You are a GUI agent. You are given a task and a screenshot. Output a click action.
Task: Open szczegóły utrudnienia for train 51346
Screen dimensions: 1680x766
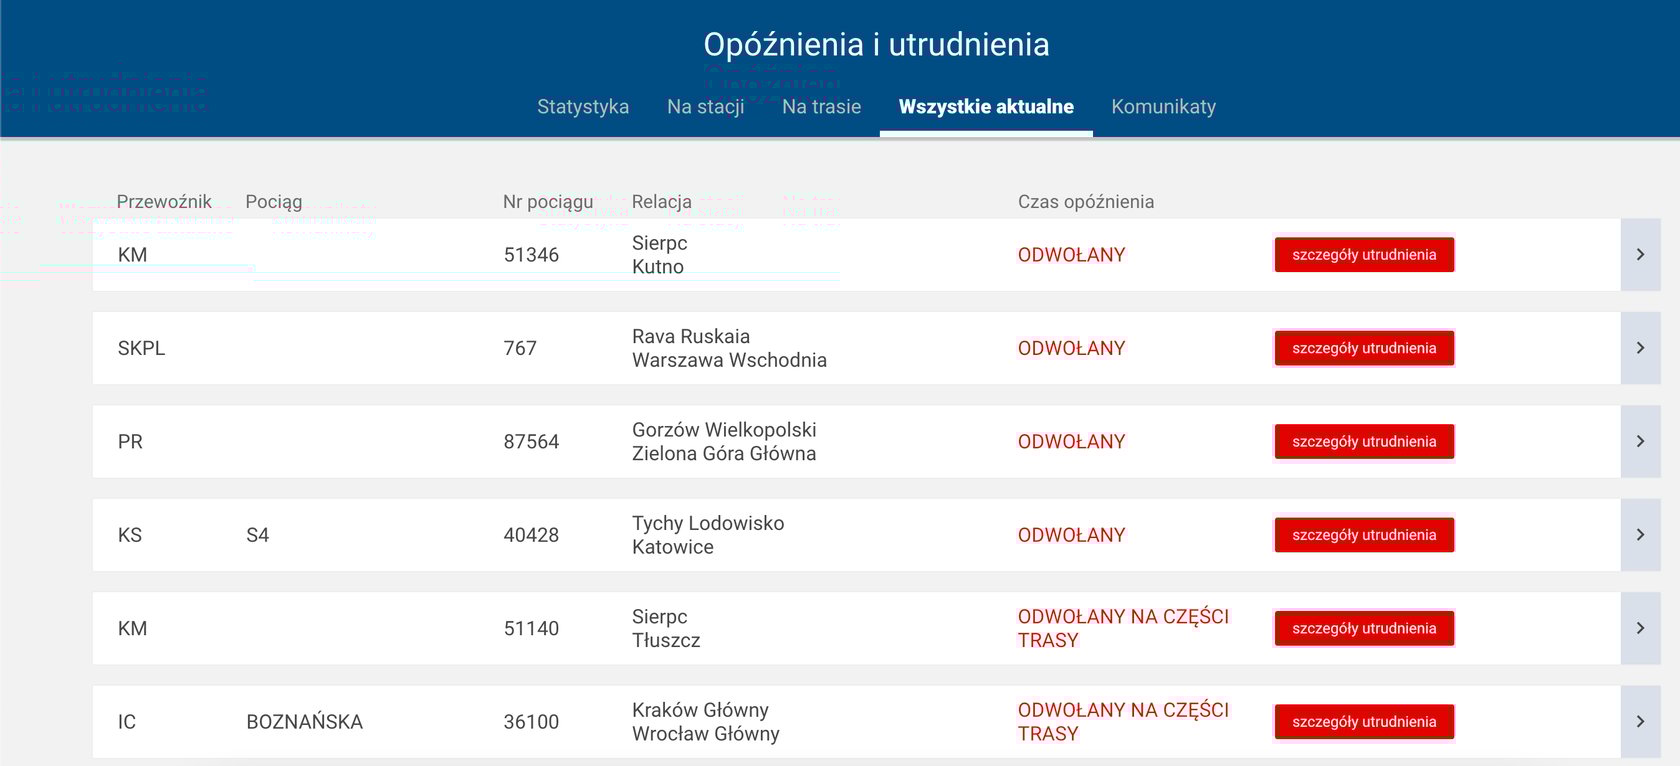1364,255
